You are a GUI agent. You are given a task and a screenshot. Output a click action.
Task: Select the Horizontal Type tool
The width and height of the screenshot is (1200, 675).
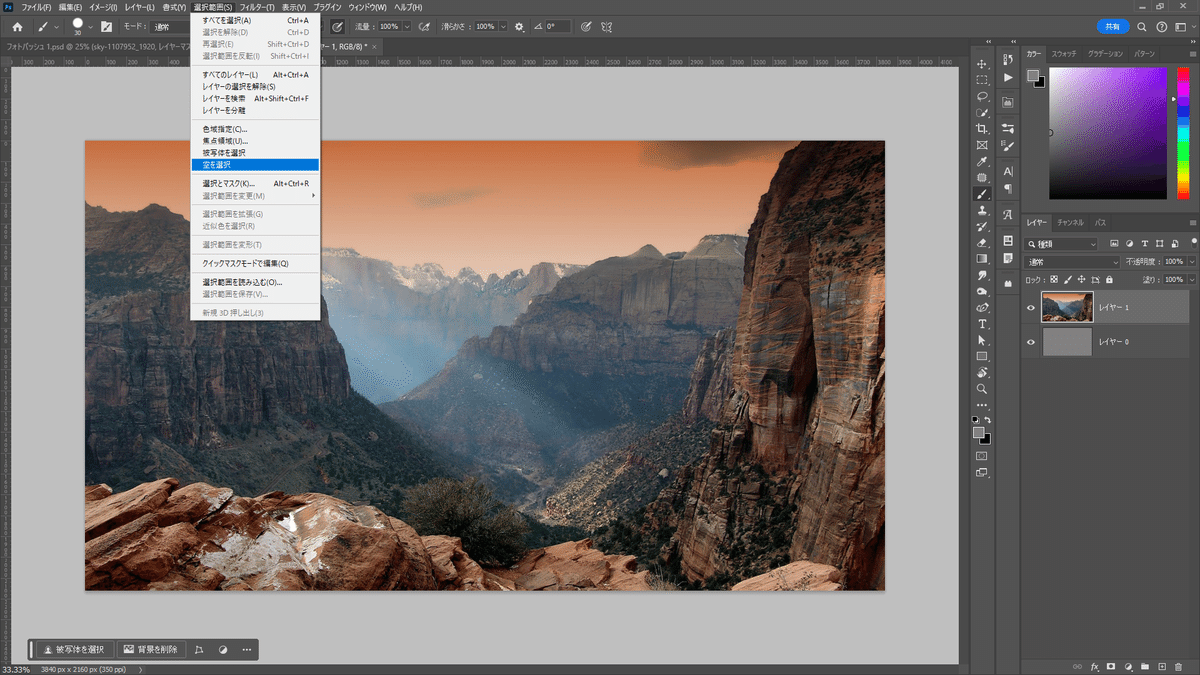982,324
